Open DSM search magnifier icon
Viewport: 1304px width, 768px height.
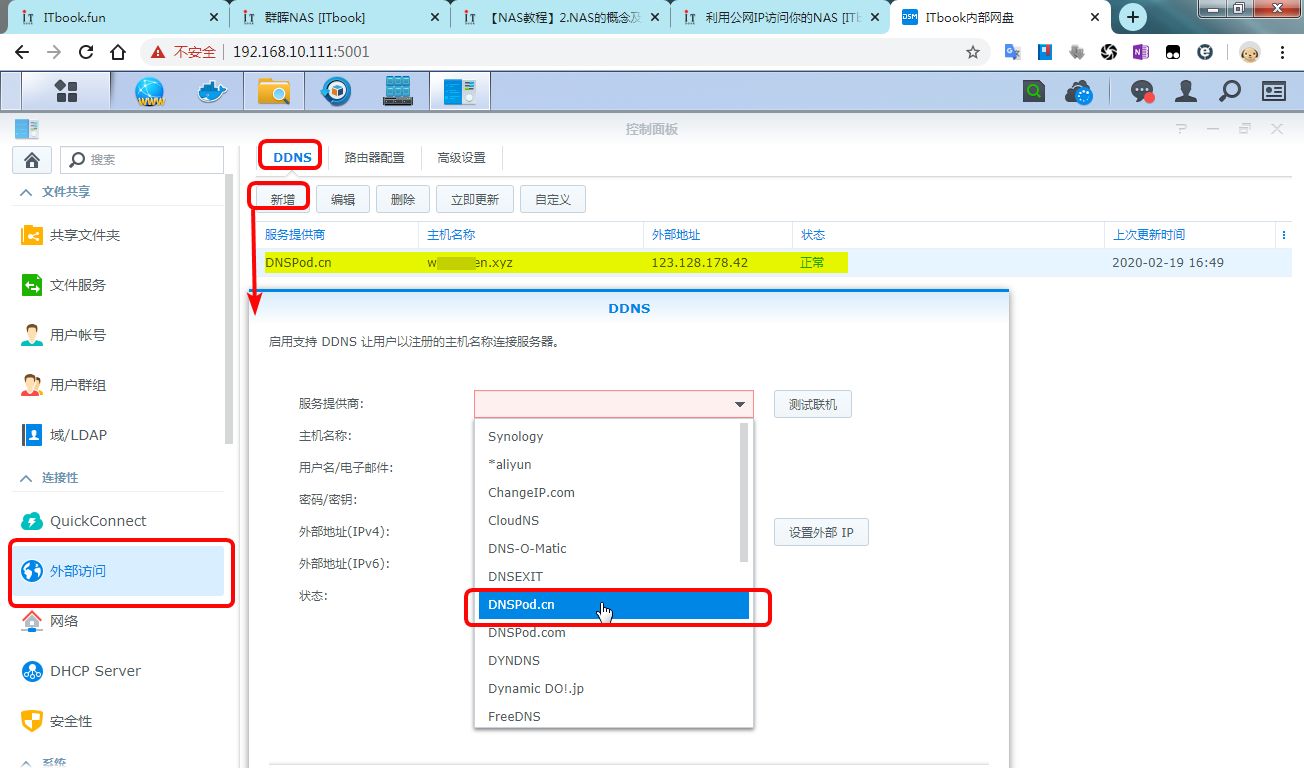[1230, 92]
